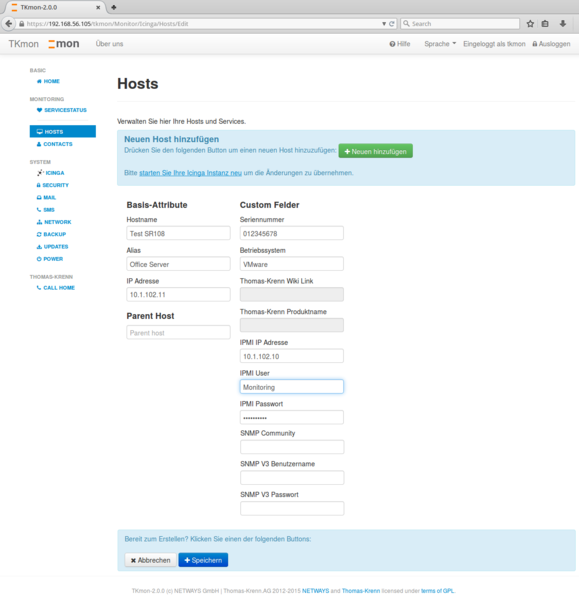Image resolution: width=579 pixels, height=600 pixels.
Task: Open the URL bar history dropdown arrow
Action: click(x=384, y=24)
